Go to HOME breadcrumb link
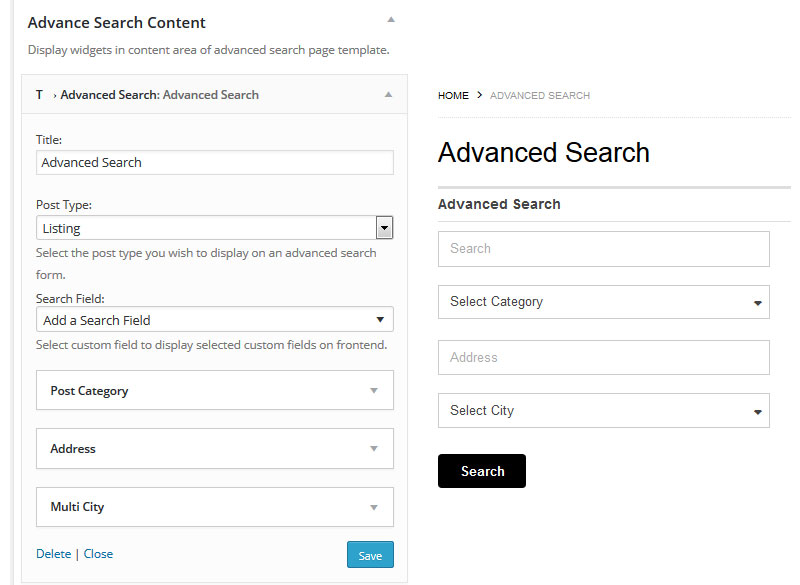This screenshot has height=585, width=800. coord(453,95)
